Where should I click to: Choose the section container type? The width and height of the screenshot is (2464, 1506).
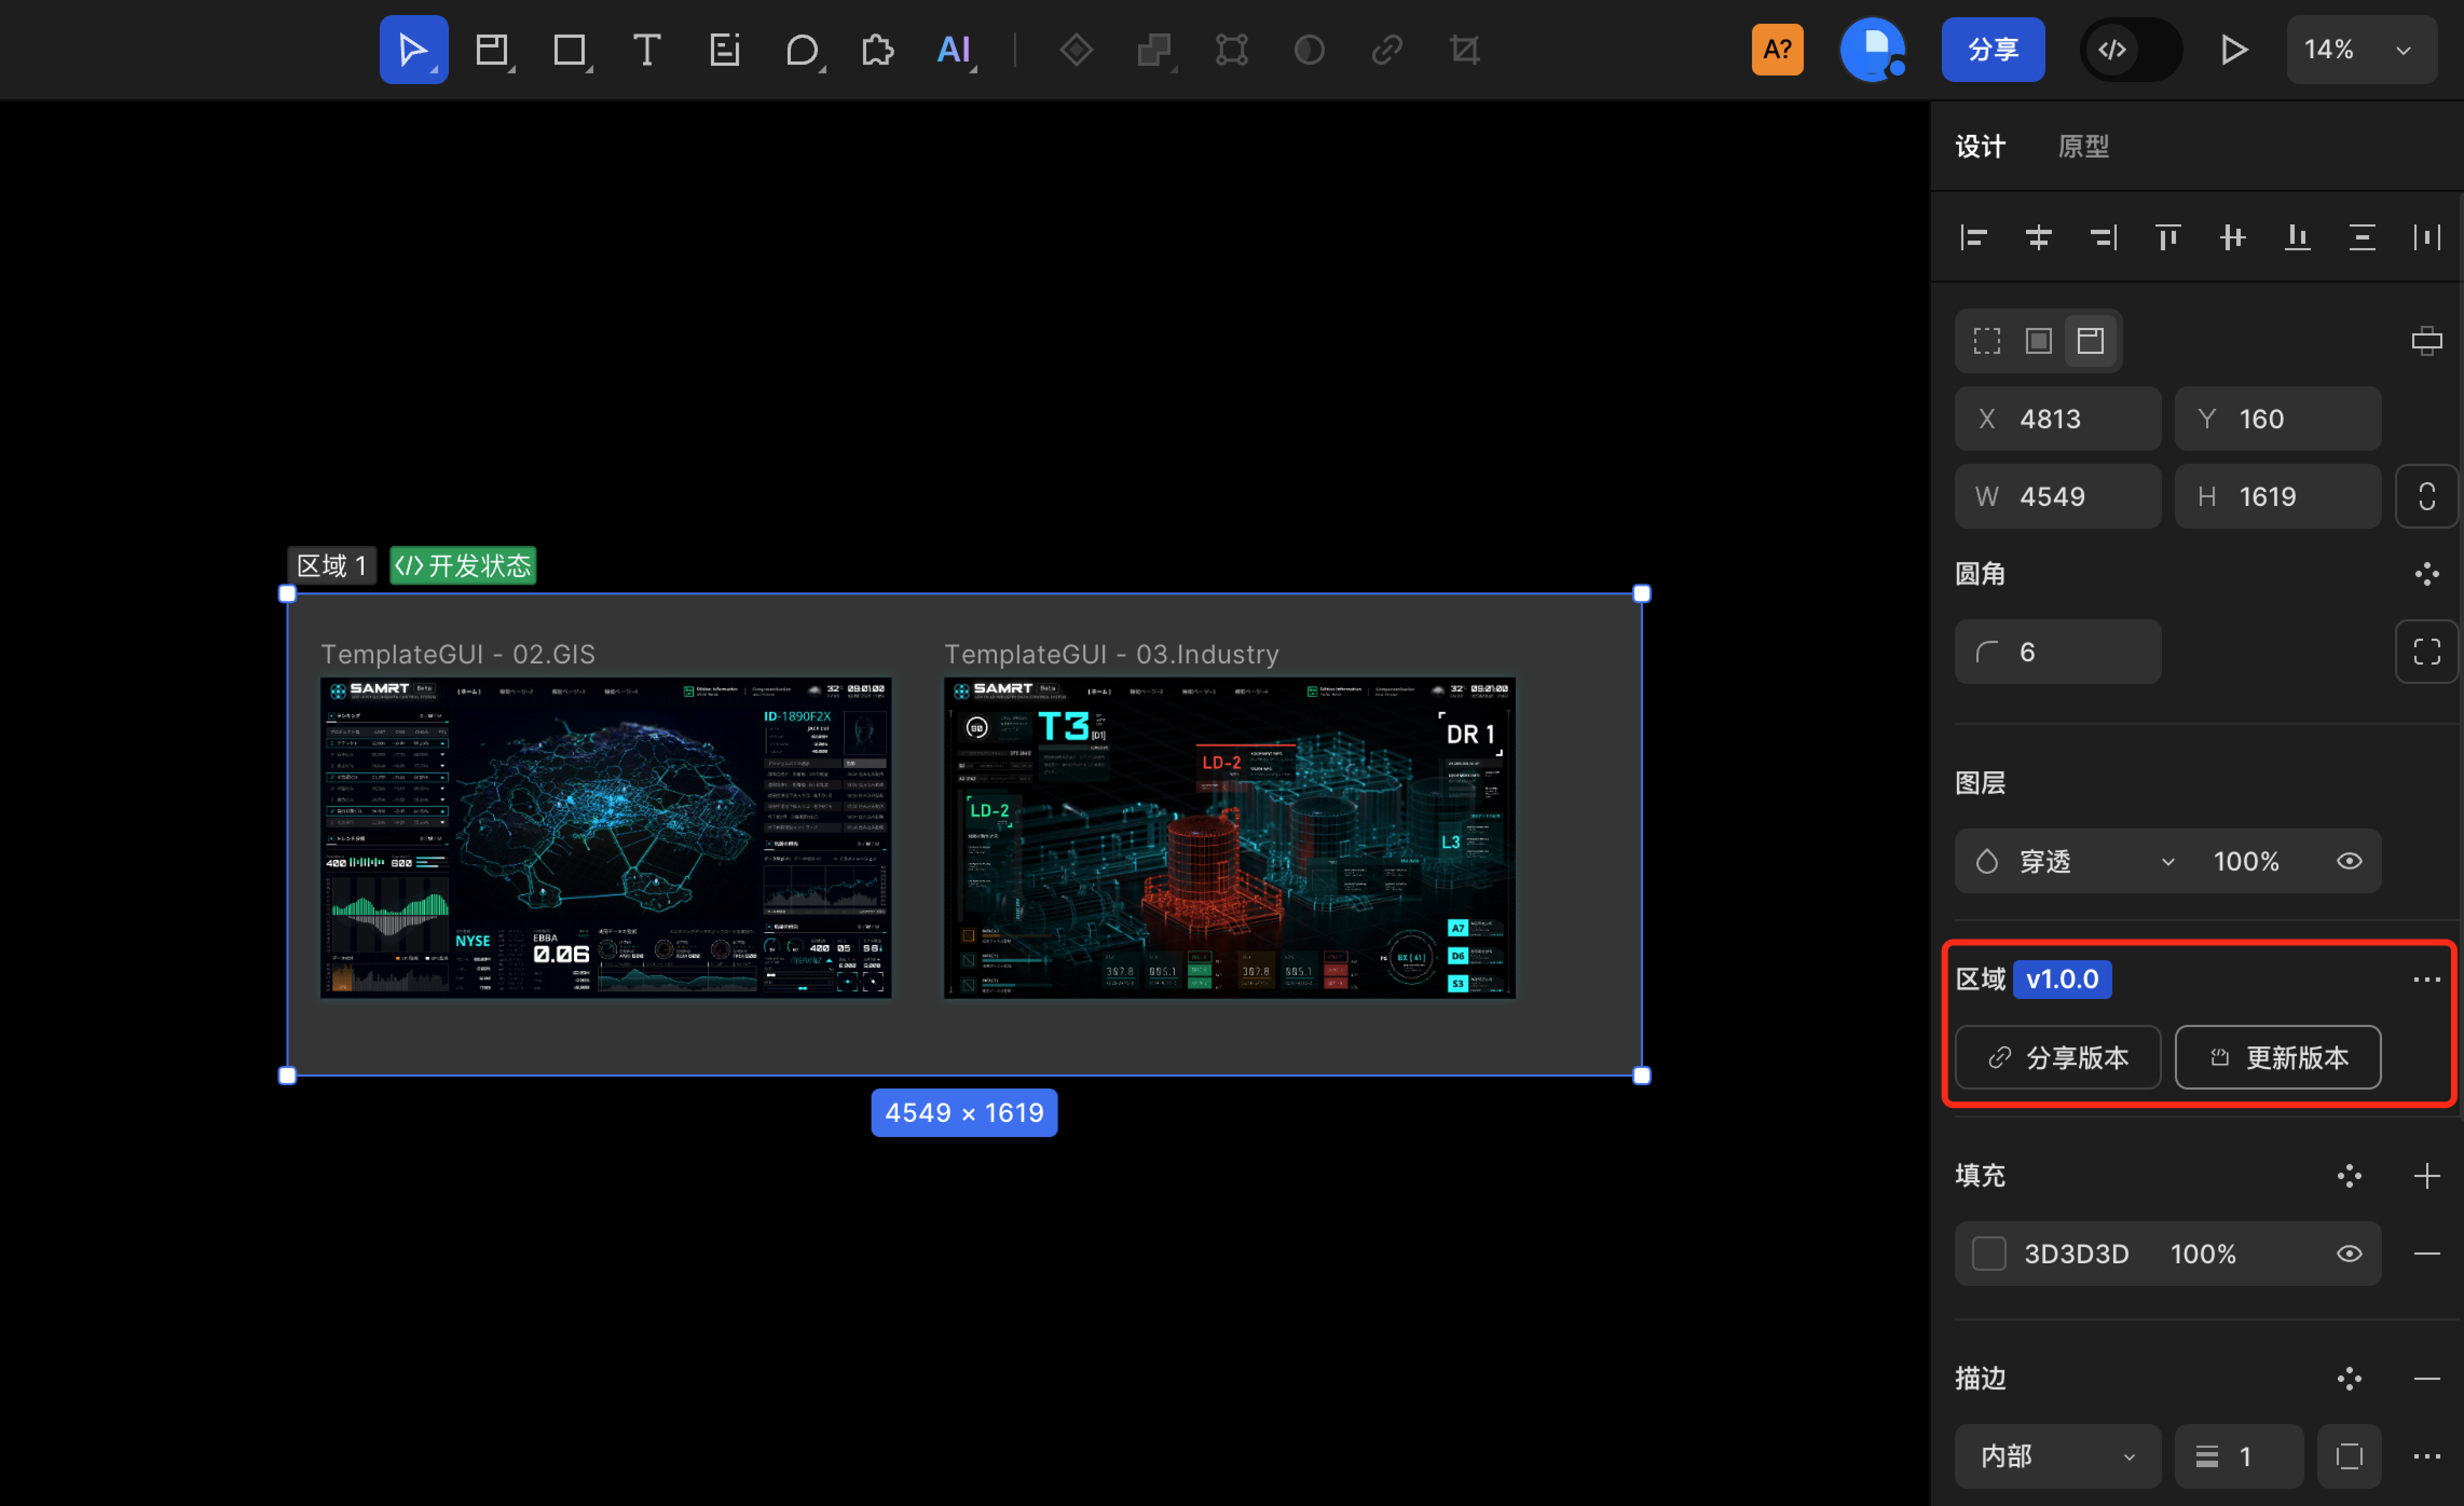click(x=2091, y=341)
